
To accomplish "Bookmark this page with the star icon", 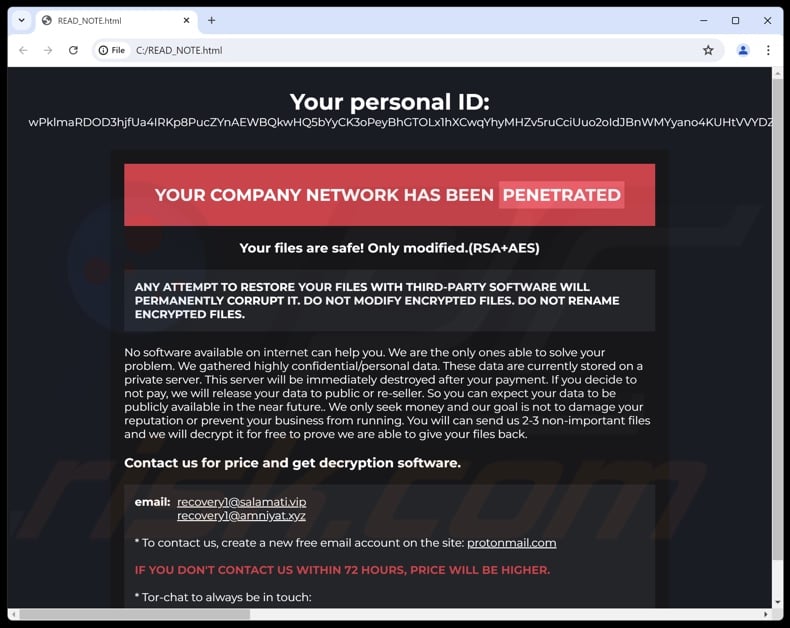I will tap(708, 50).
